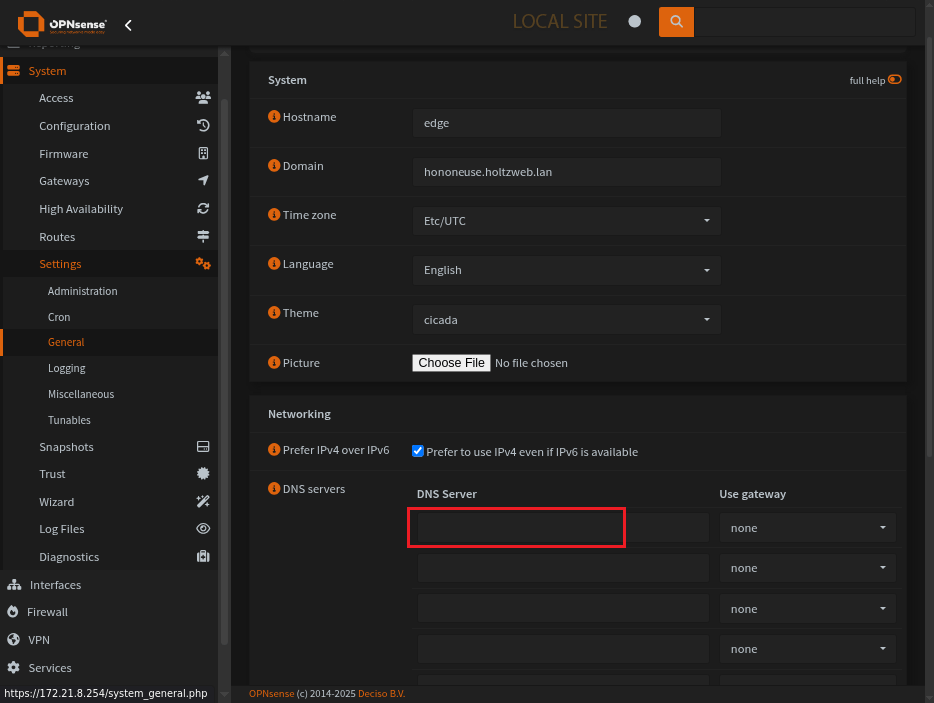The height and width of the screenshot is (703, 934).
Task: Click the Gateways arrow icon
Action: [x=203, y=181]
